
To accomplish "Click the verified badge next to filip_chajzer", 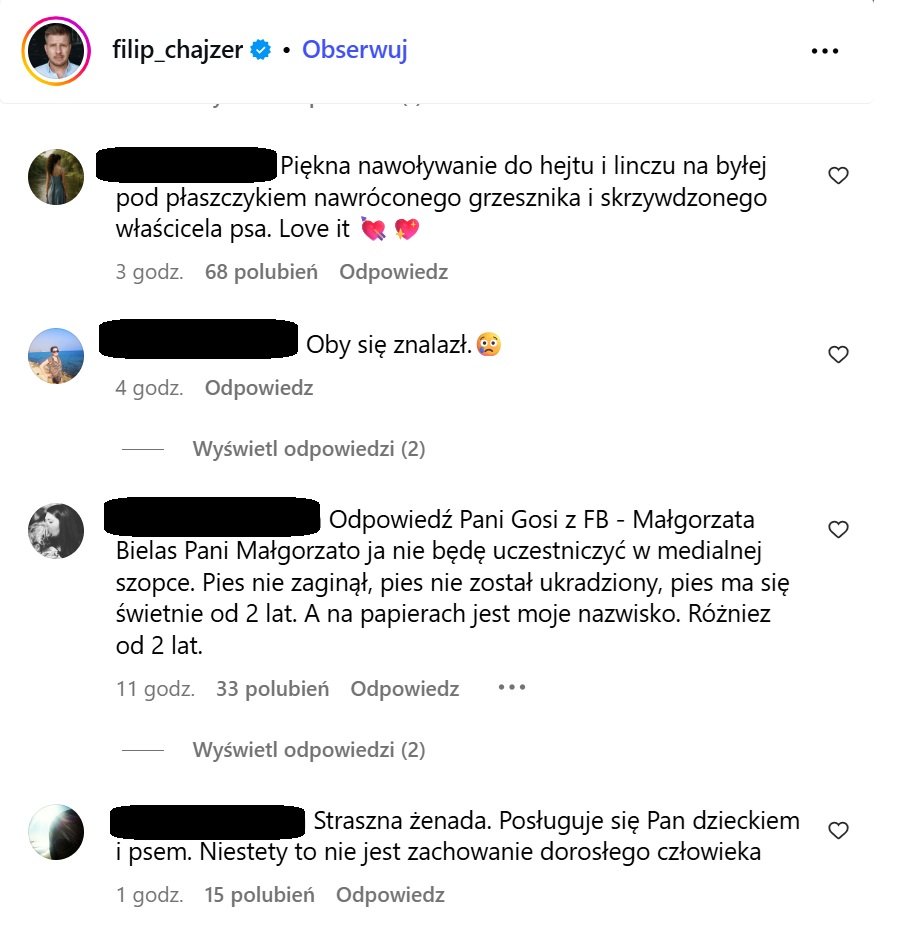I will coord(260,50).
